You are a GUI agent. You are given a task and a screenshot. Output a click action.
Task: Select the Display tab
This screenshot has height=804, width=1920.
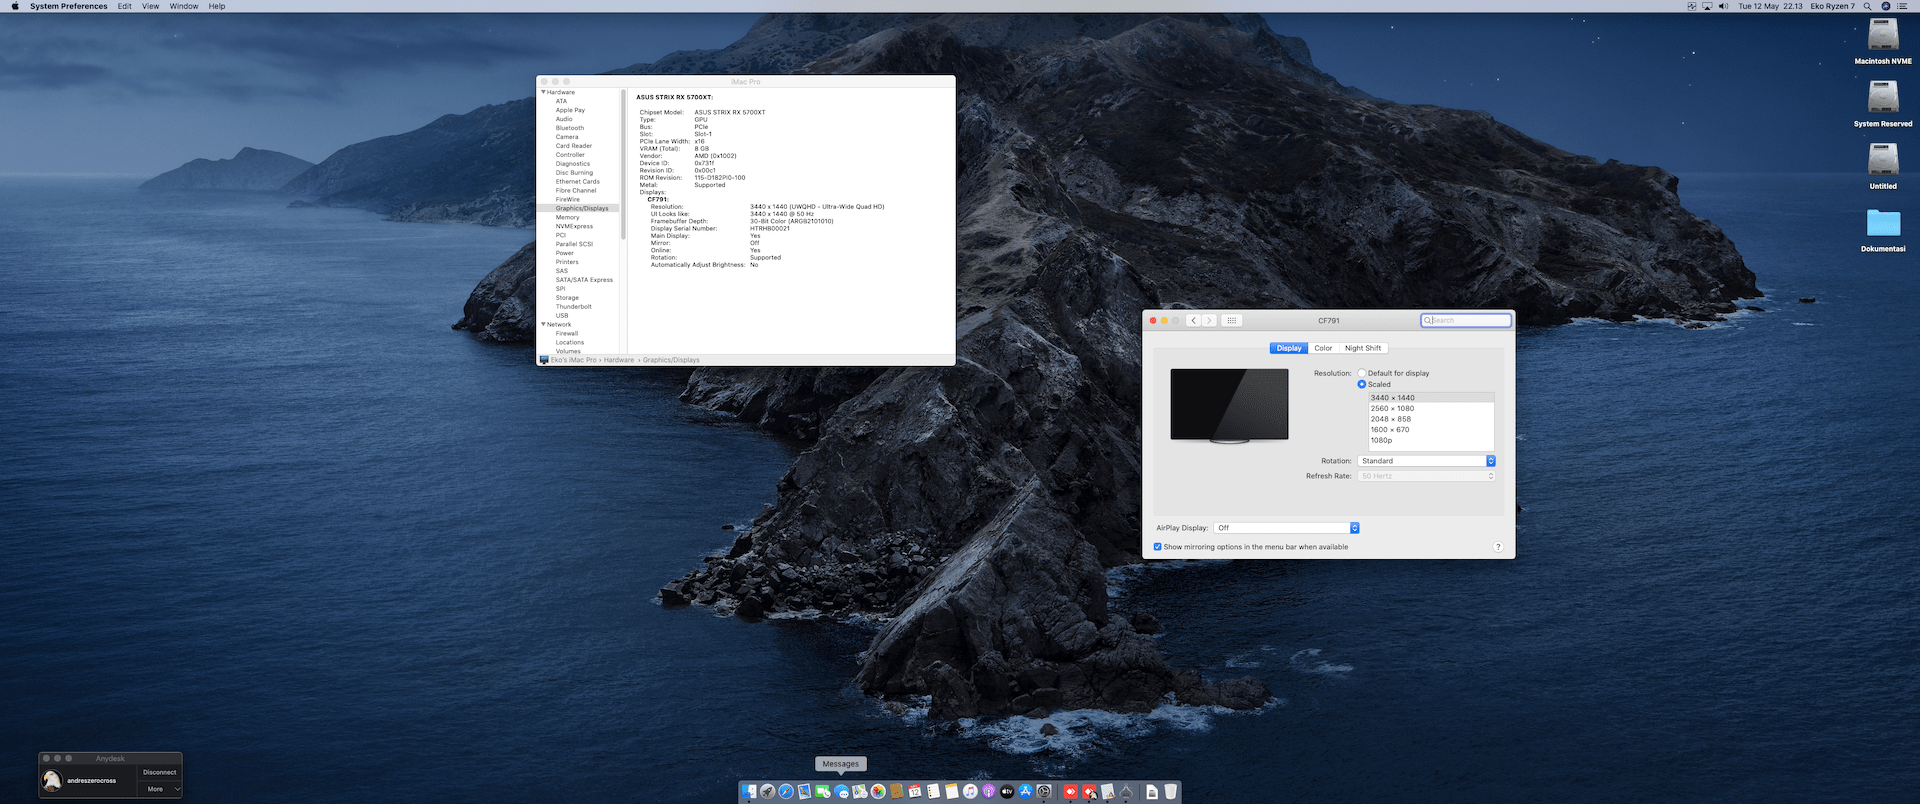(1289, 348)
